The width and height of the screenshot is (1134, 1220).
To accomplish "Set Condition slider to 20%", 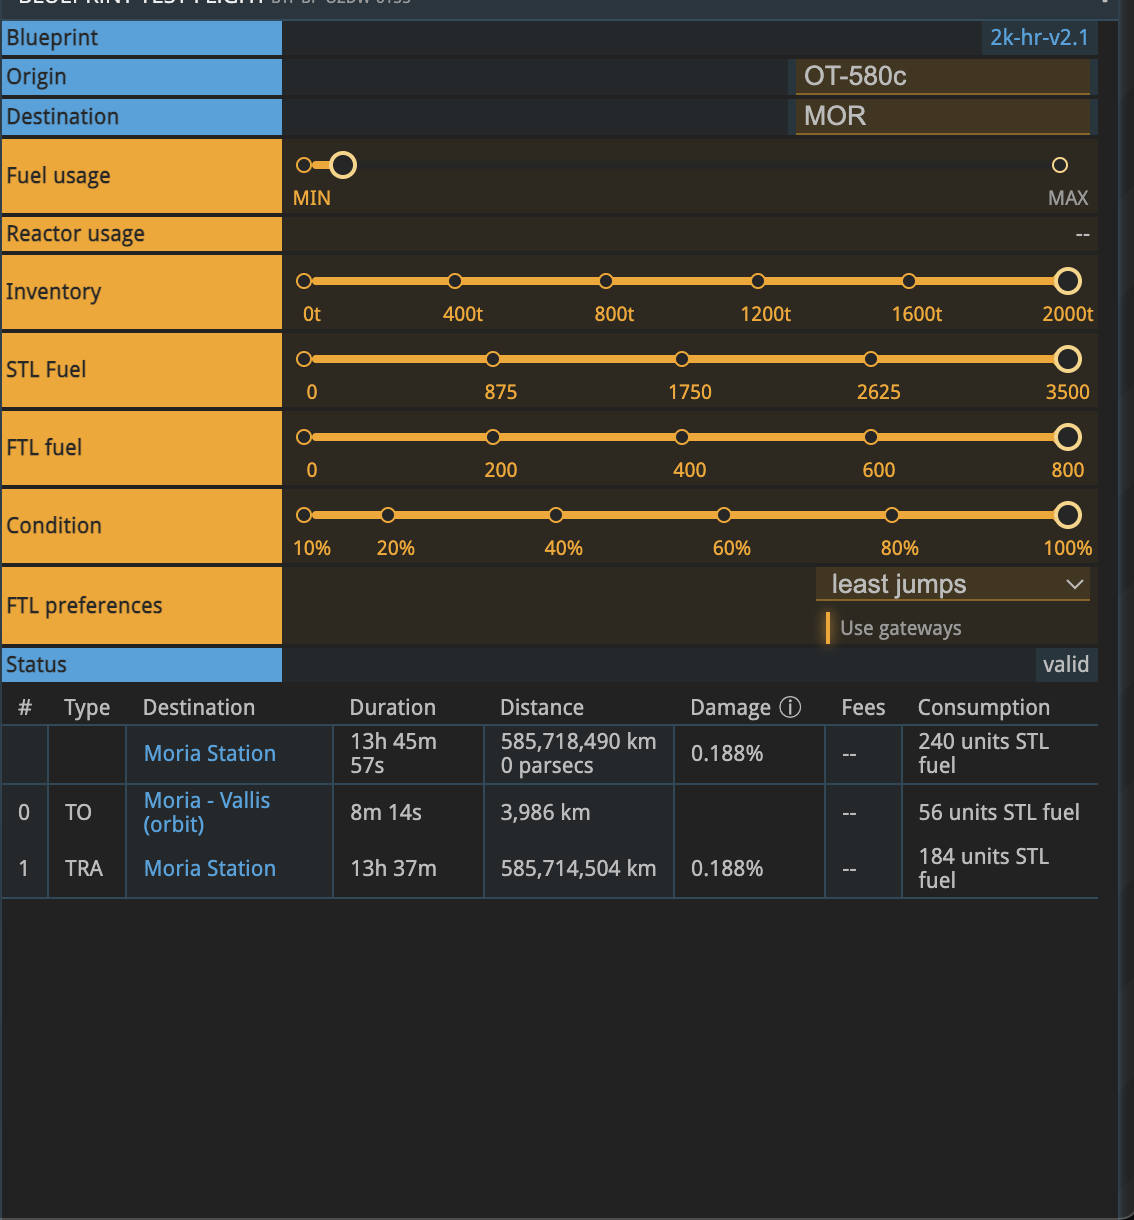I will 388,515.
